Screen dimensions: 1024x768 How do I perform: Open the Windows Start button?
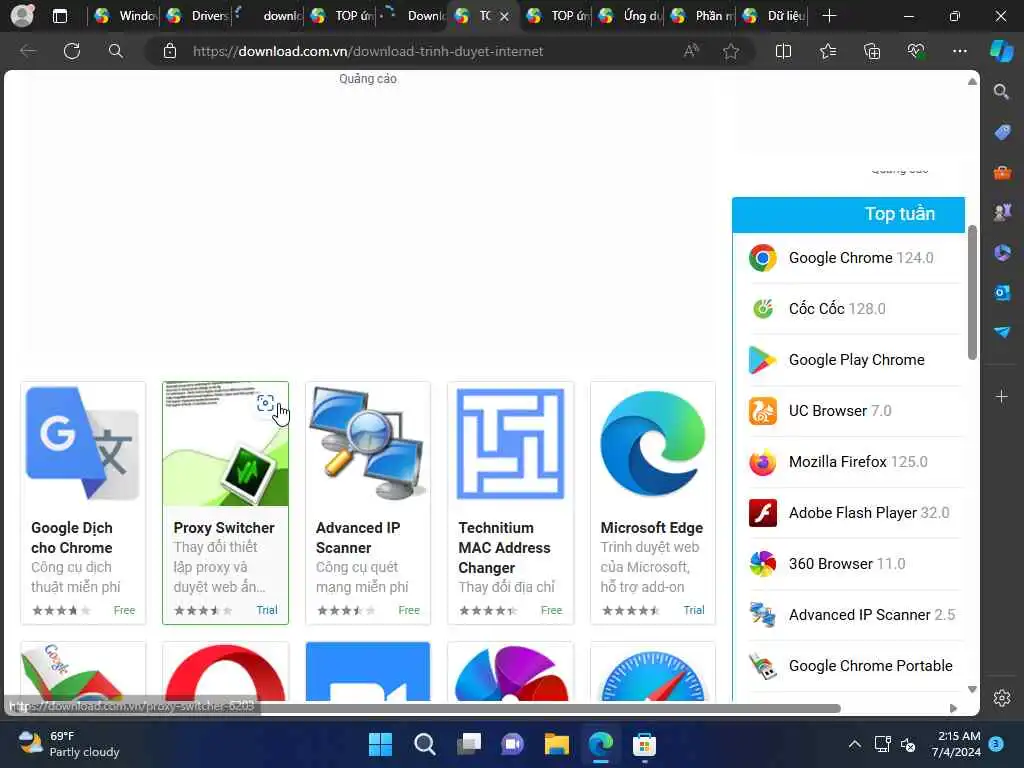point(380,744)
